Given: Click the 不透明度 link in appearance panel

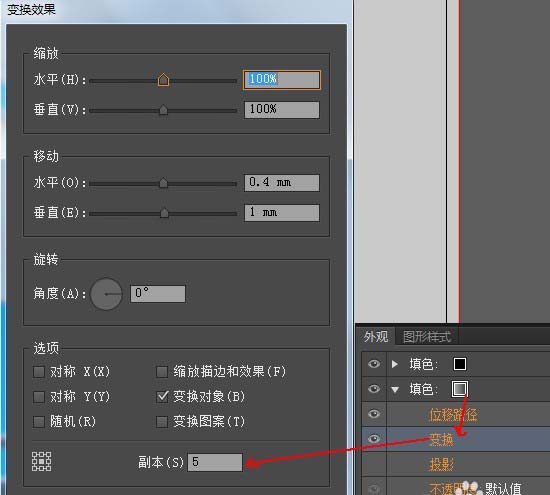Looking at the screenshot, I should [452, 488].
